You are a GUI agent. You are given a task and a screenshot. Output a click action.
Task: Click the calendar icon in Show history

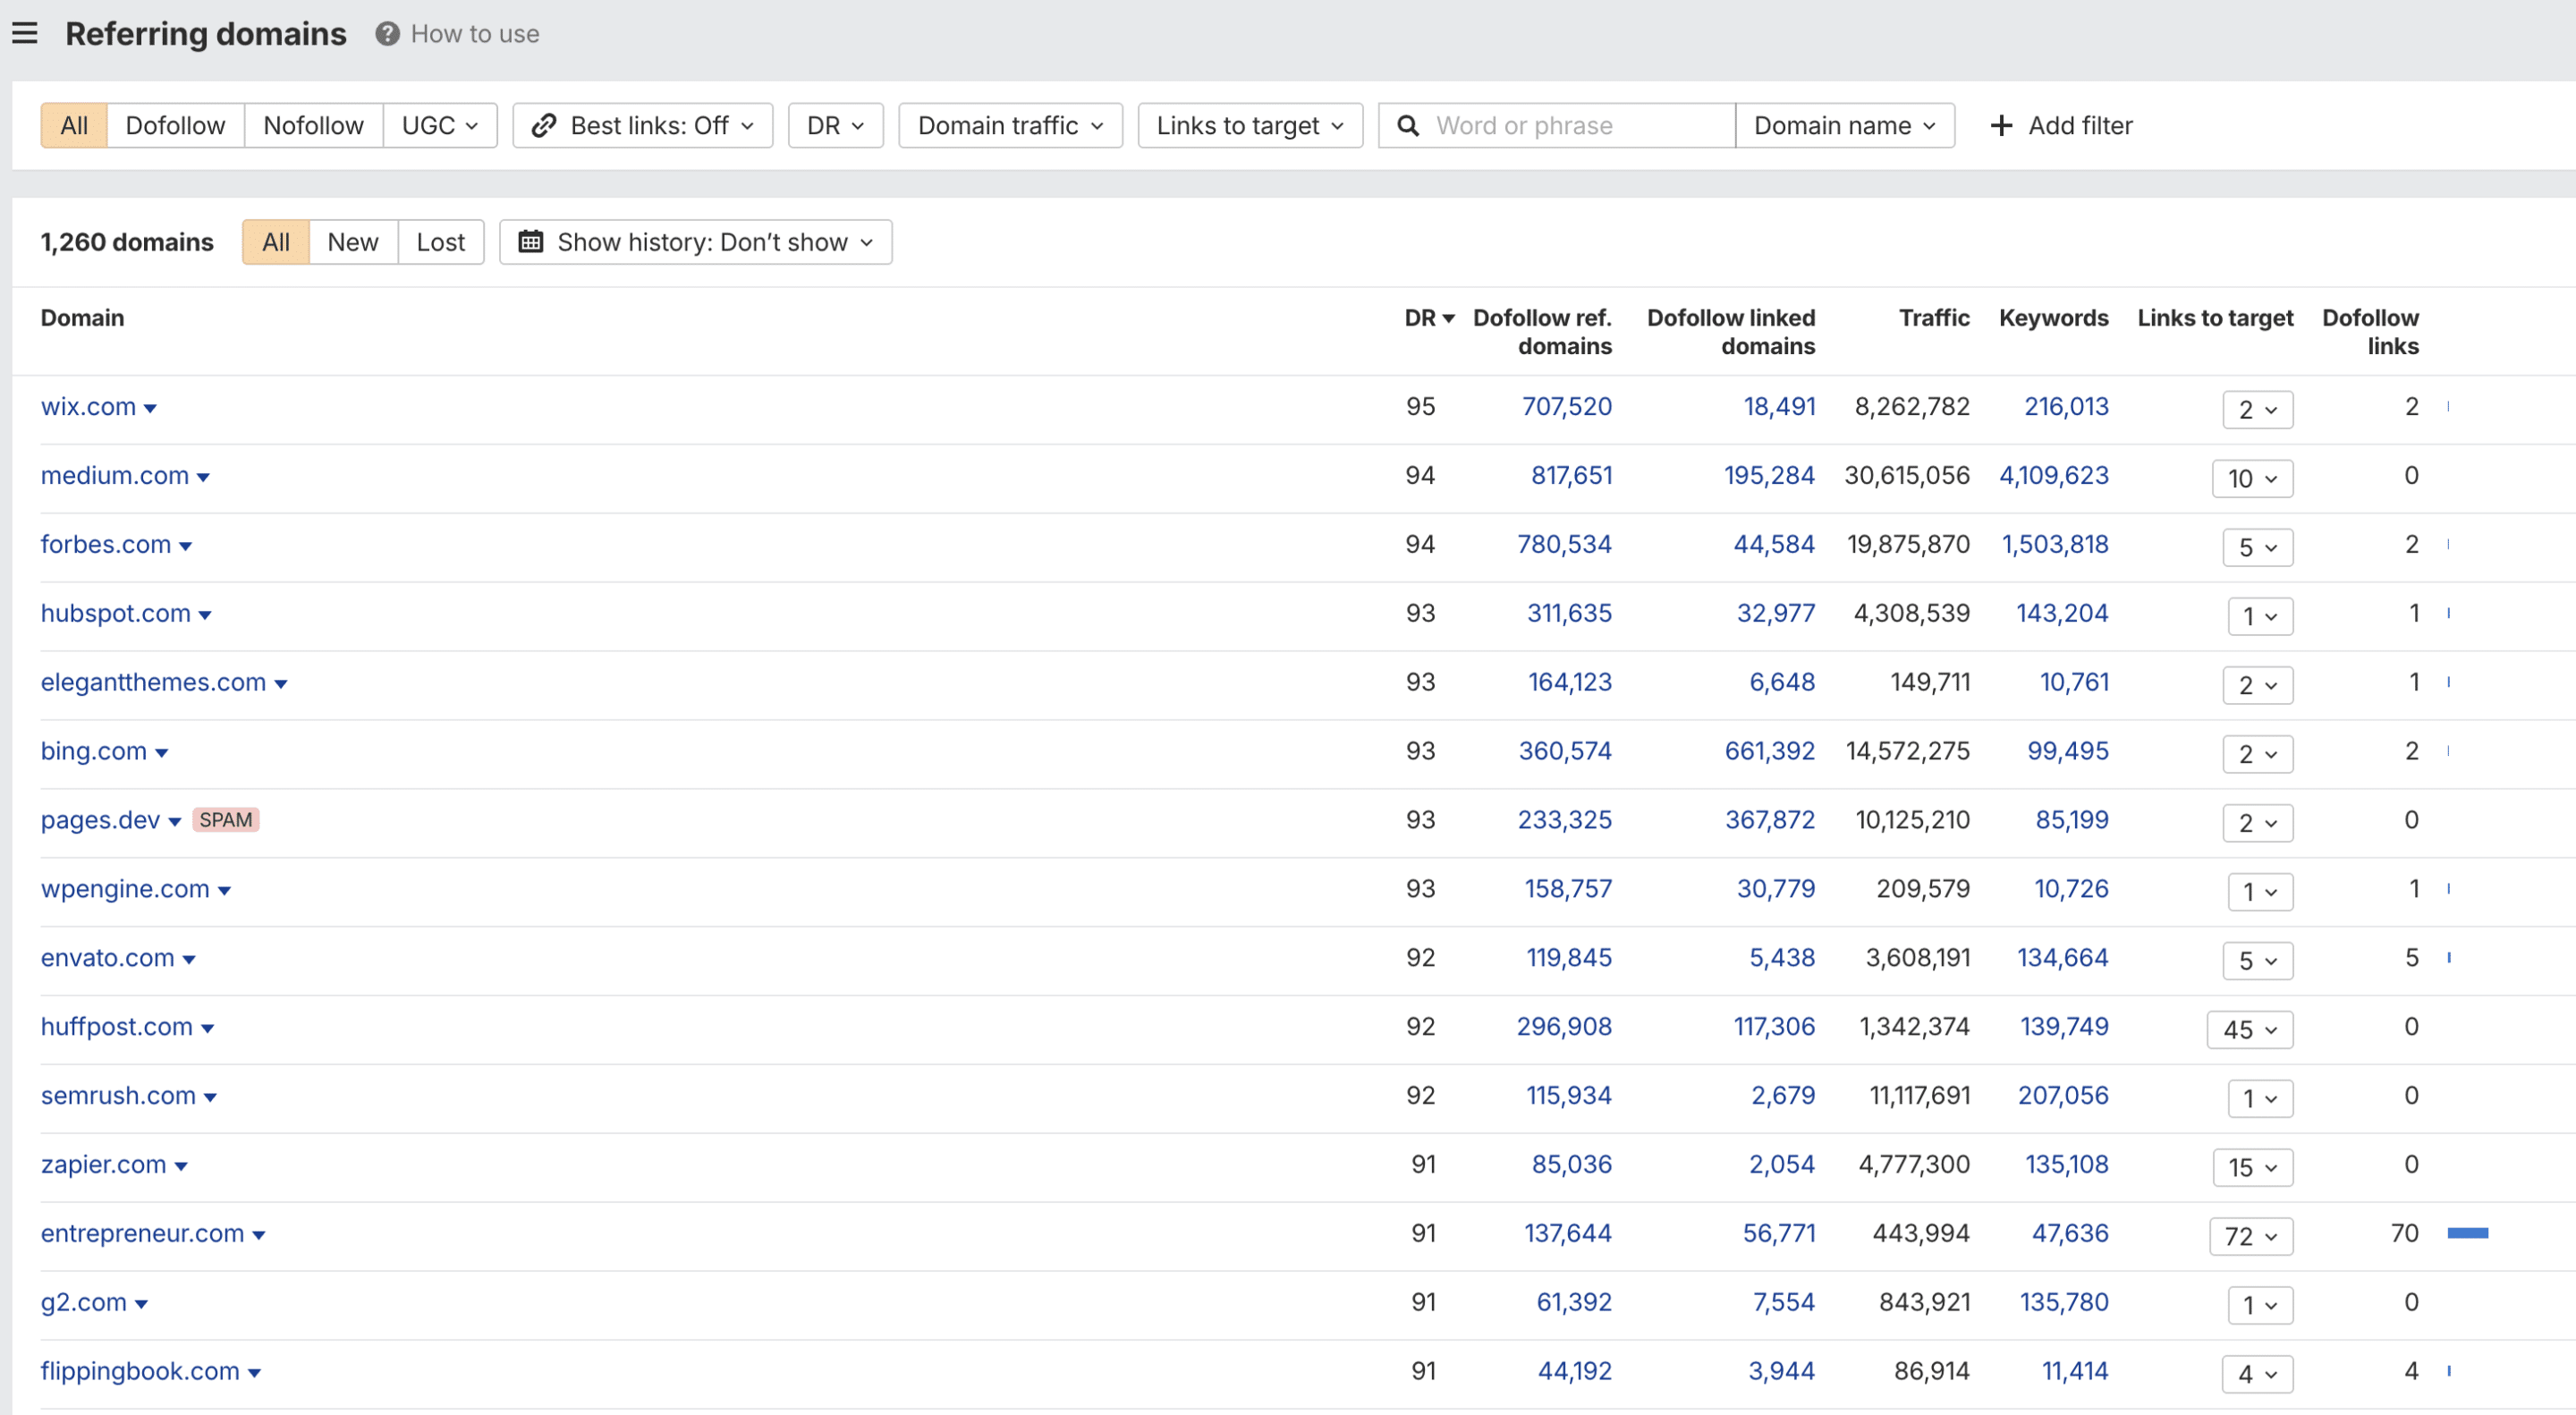click(x=531, y=242)
